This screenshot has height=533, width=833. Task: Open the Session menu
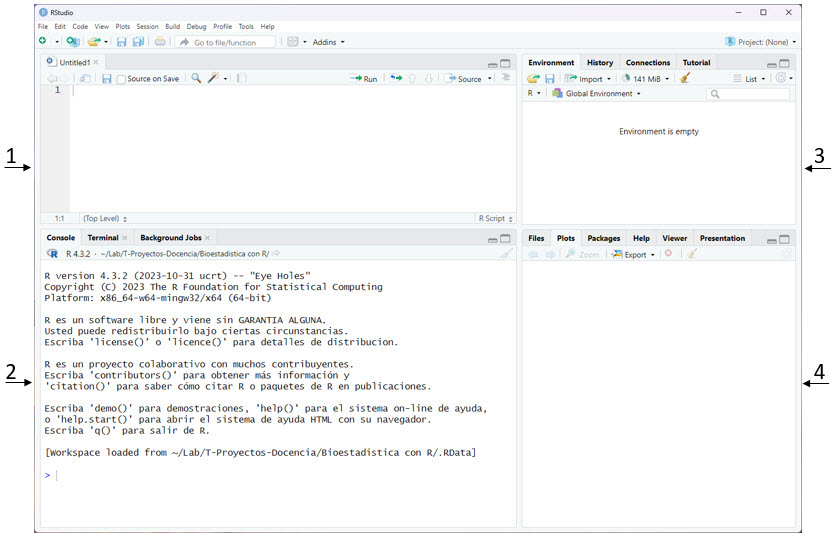[x=147, y=26]
